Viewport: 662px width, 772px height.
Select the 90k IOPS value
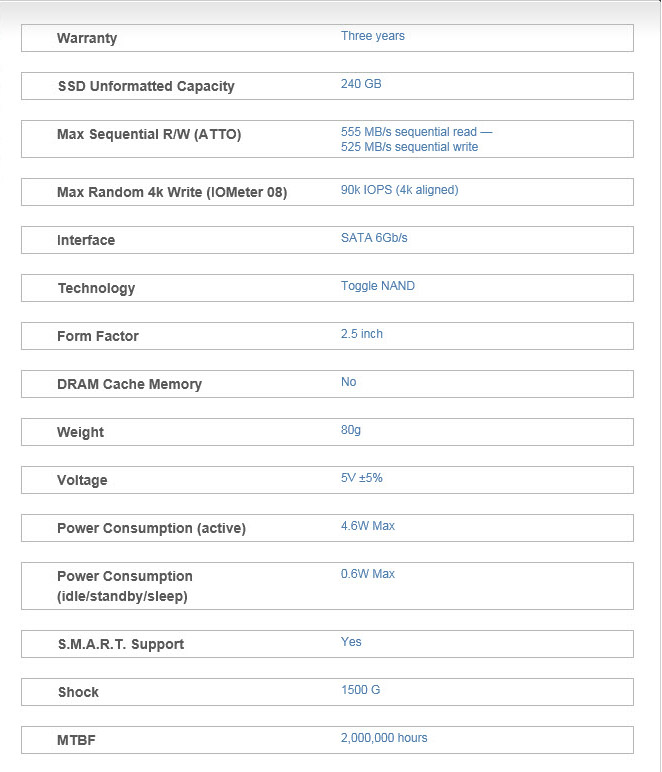[x=399, y=190]
